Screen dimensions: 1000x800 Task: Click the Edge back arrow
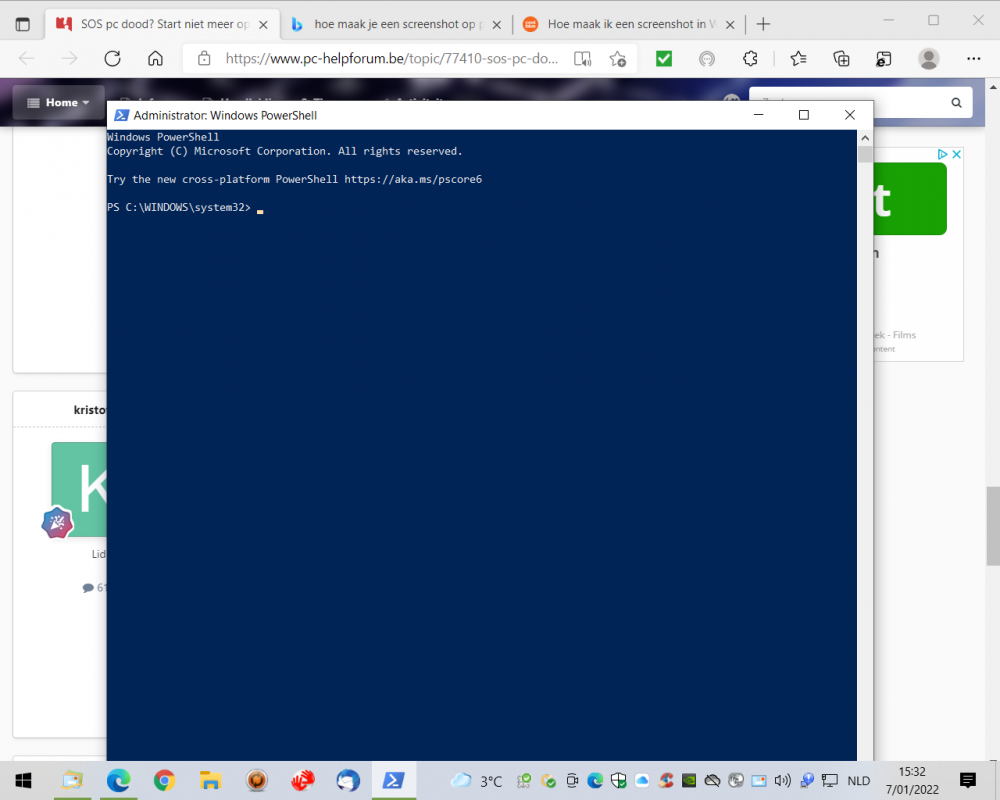[x=26, y=59]
